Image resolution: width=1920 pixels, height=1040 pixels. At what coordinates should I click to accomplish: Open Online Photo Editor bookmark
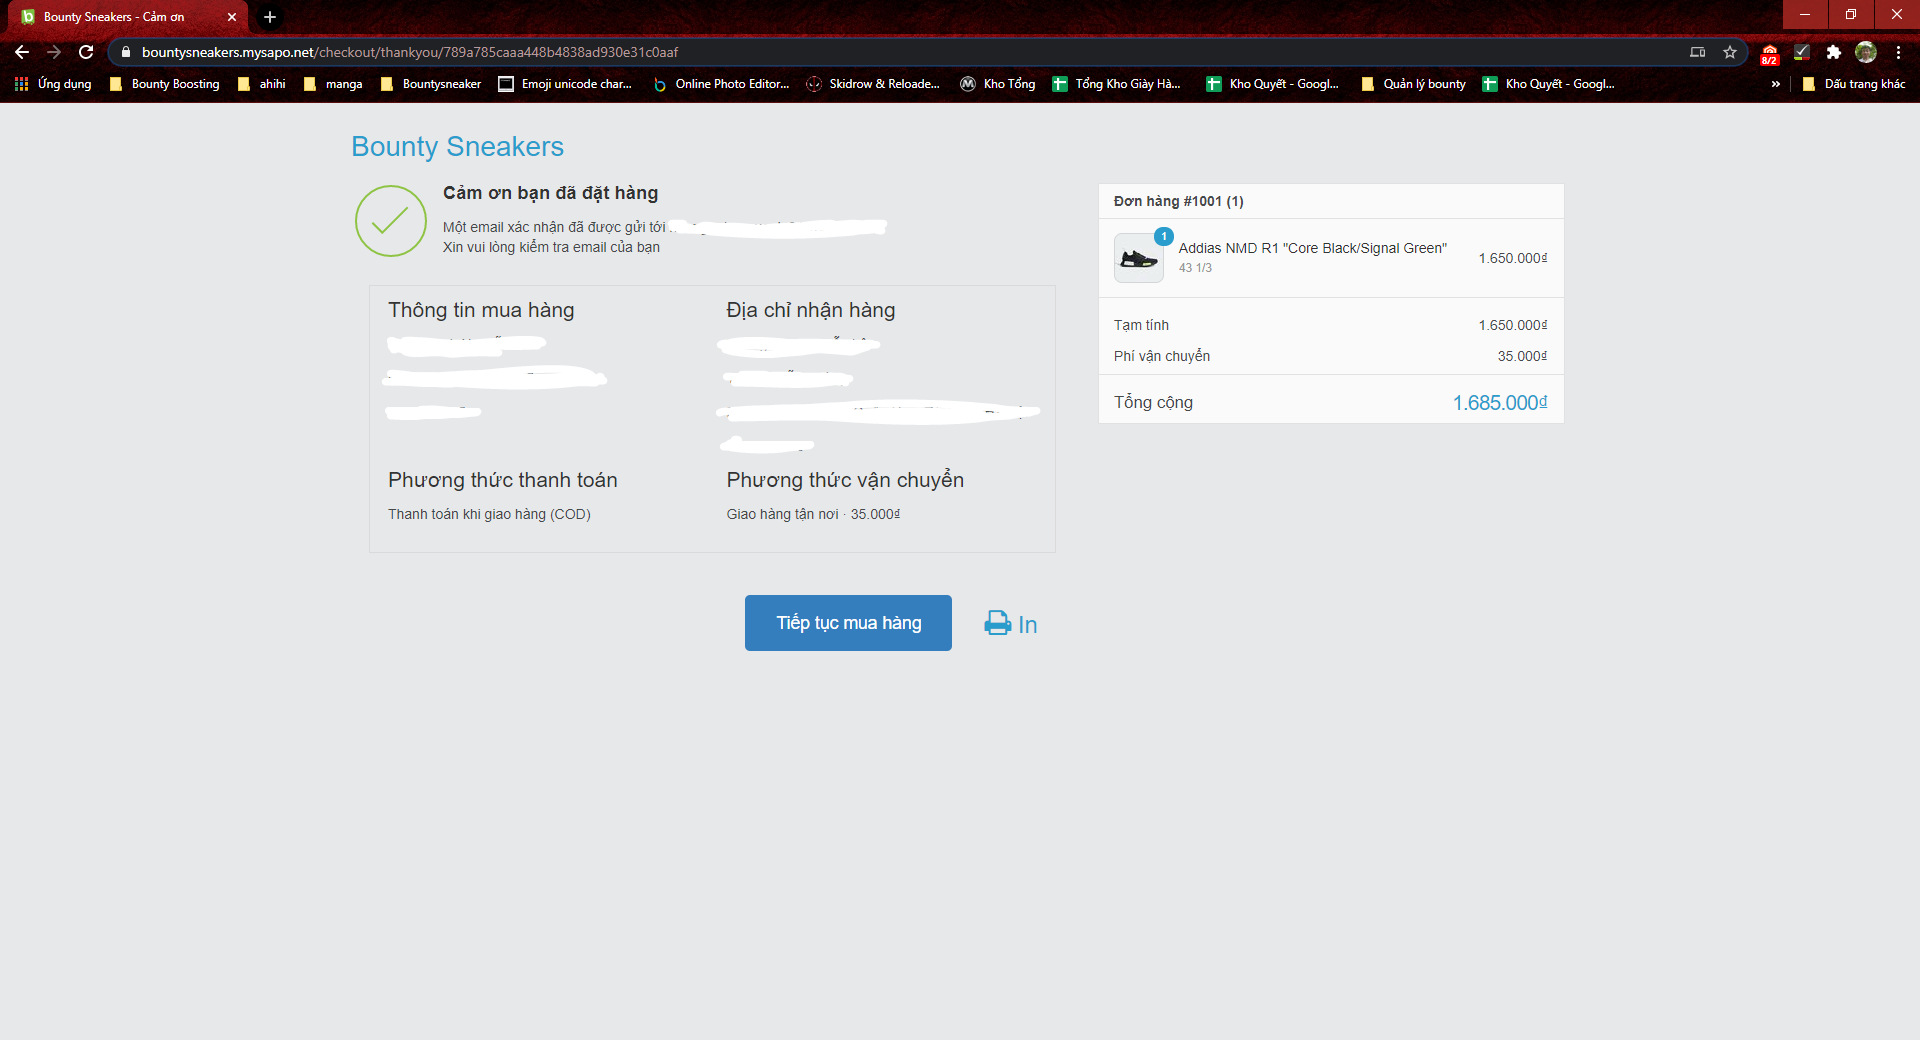click(x=721, y=84)
